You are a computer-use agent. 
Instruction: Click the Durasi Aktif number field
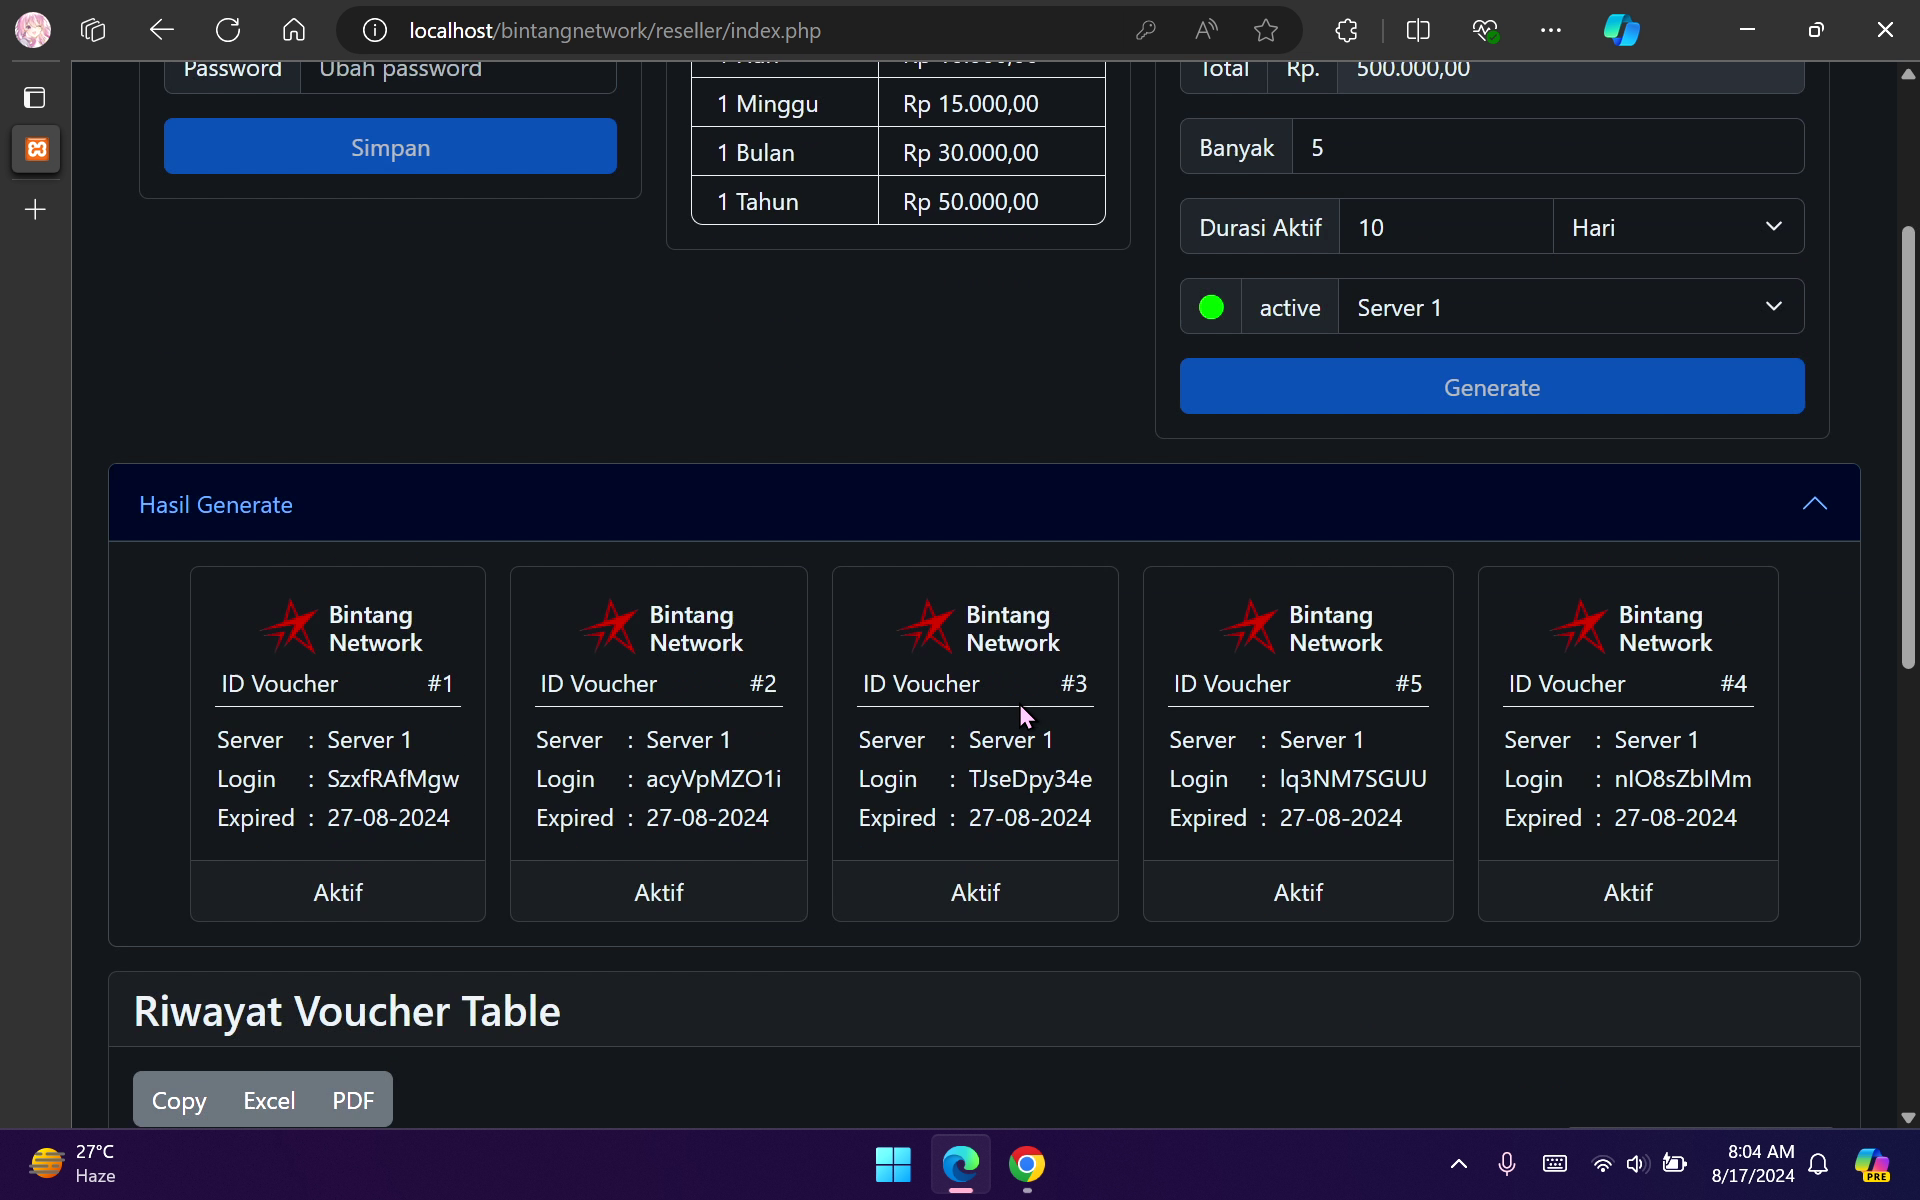click(x=1446, y=227)
